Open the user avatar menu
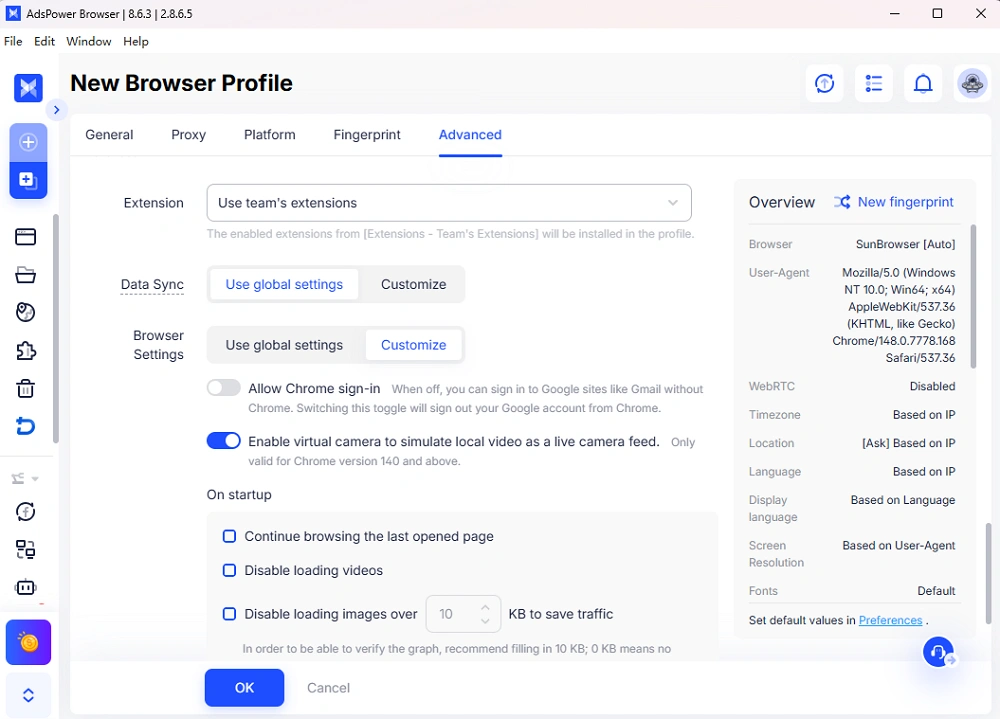Screen dimensions: 1000x719 [x=972, y=83]
